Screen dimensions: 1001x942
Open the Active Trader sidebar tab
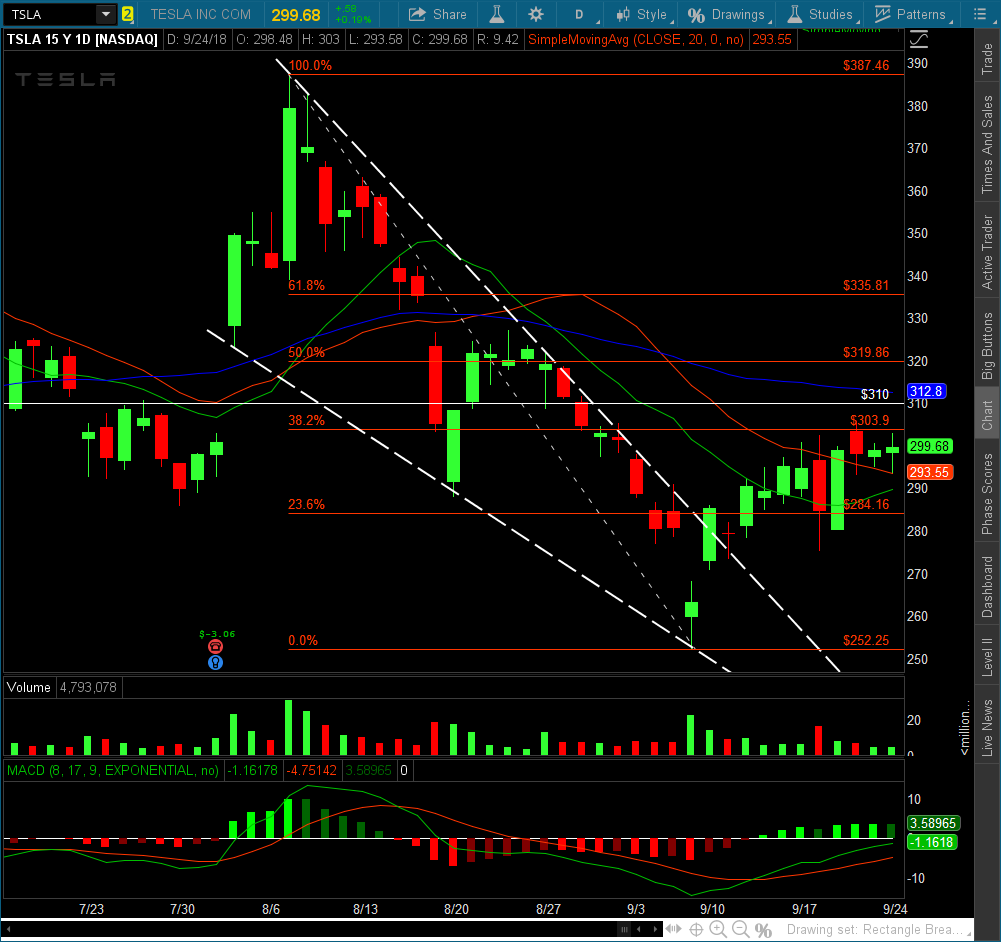(x=988, y=251)
